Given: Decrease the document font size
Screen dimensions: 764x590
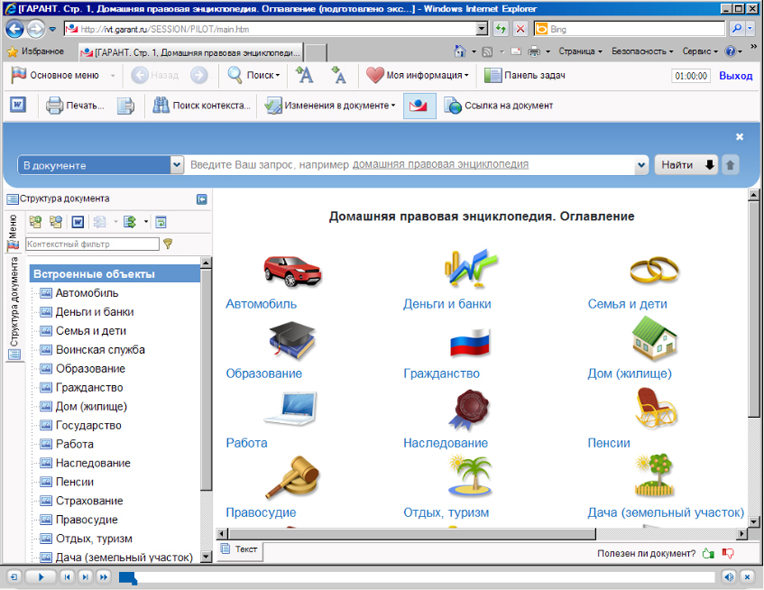Looking at the screenshot, I should [338, 75].
